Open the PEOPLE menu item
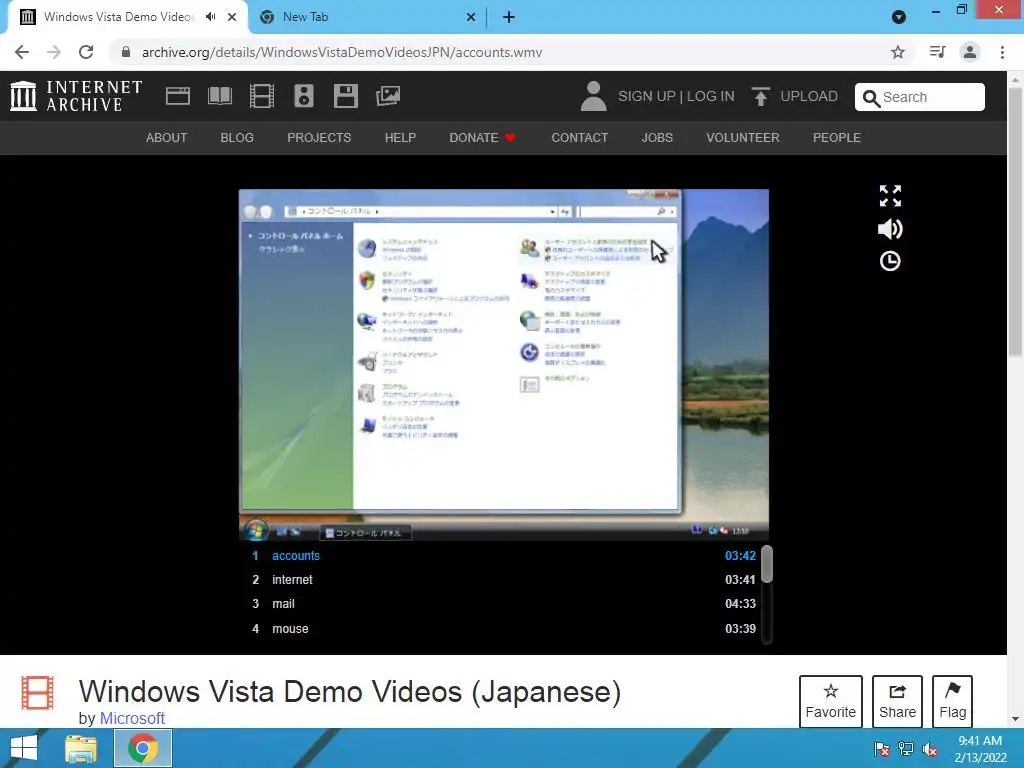Image resolution: width=1024 pixels, height=768 pixels. pos(837,138)
